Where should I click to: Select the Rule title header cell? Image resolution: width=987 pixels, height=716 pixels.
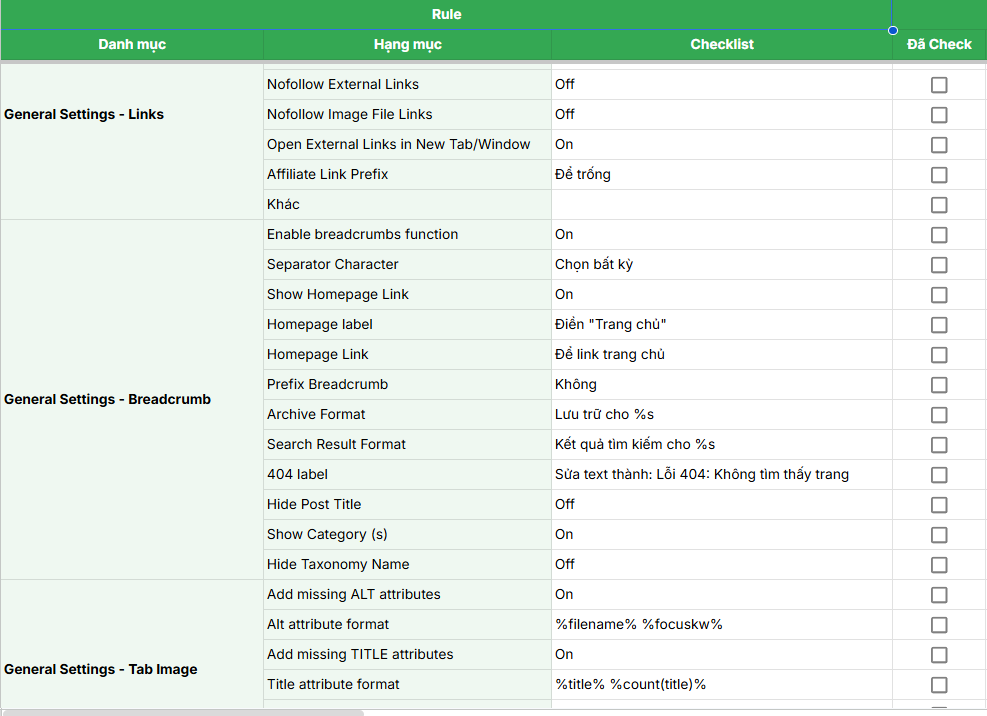(x=446, y=14)
